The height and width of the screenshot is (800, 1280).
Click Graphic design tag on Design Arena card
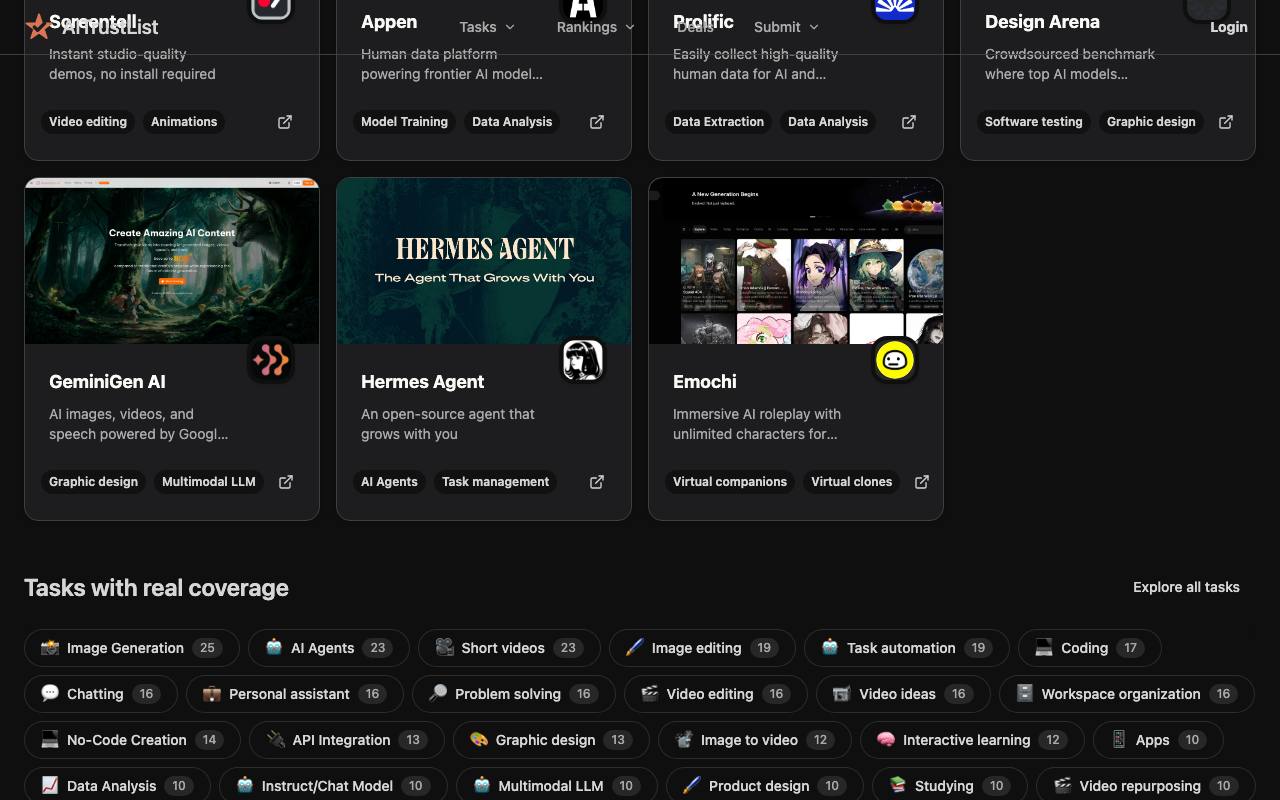[x=1151, y=122]
